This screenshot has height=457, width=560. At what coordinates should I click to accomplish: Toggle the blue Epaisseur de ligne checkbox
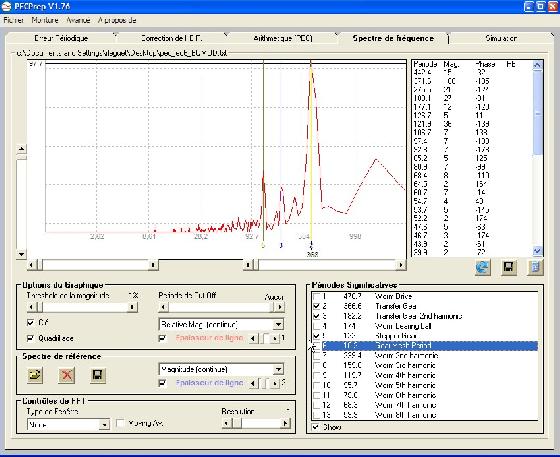[162, 383]
